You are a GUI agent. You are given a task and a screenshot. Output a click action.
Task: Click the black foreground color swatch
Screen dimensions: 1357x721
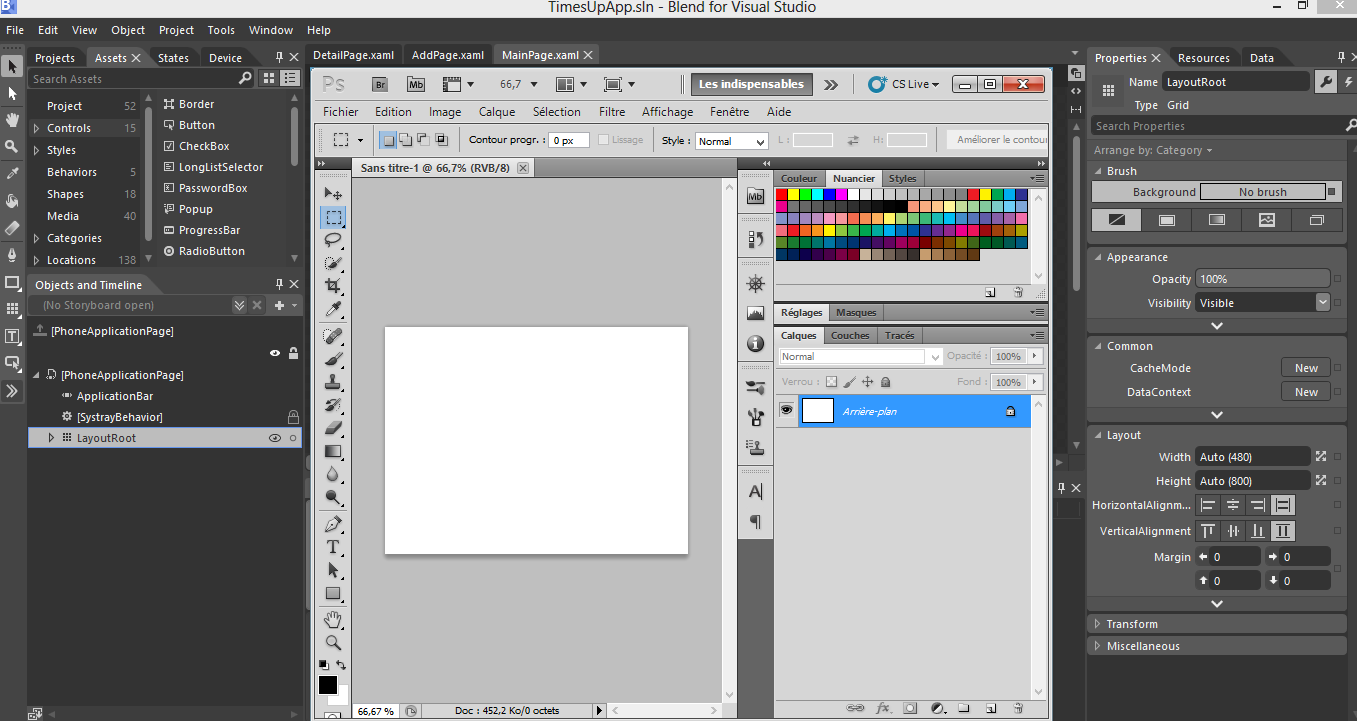(330, 684)
